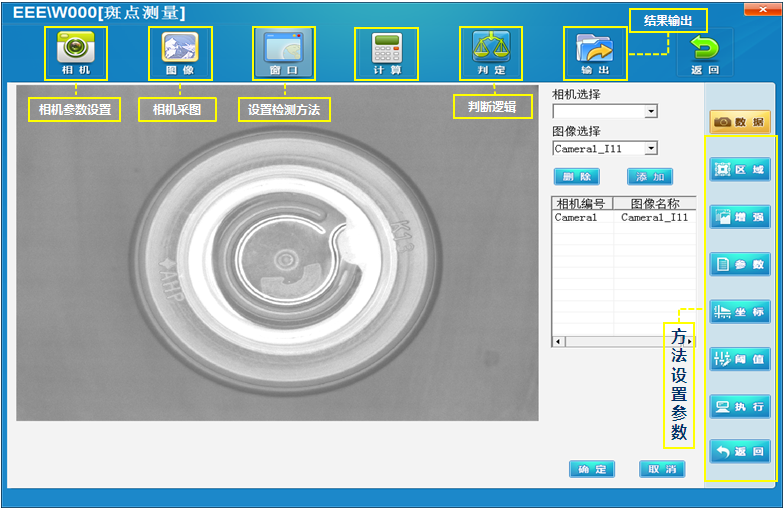Click the 确定 confirm button
Screen dimensions: 784x509
592,469
